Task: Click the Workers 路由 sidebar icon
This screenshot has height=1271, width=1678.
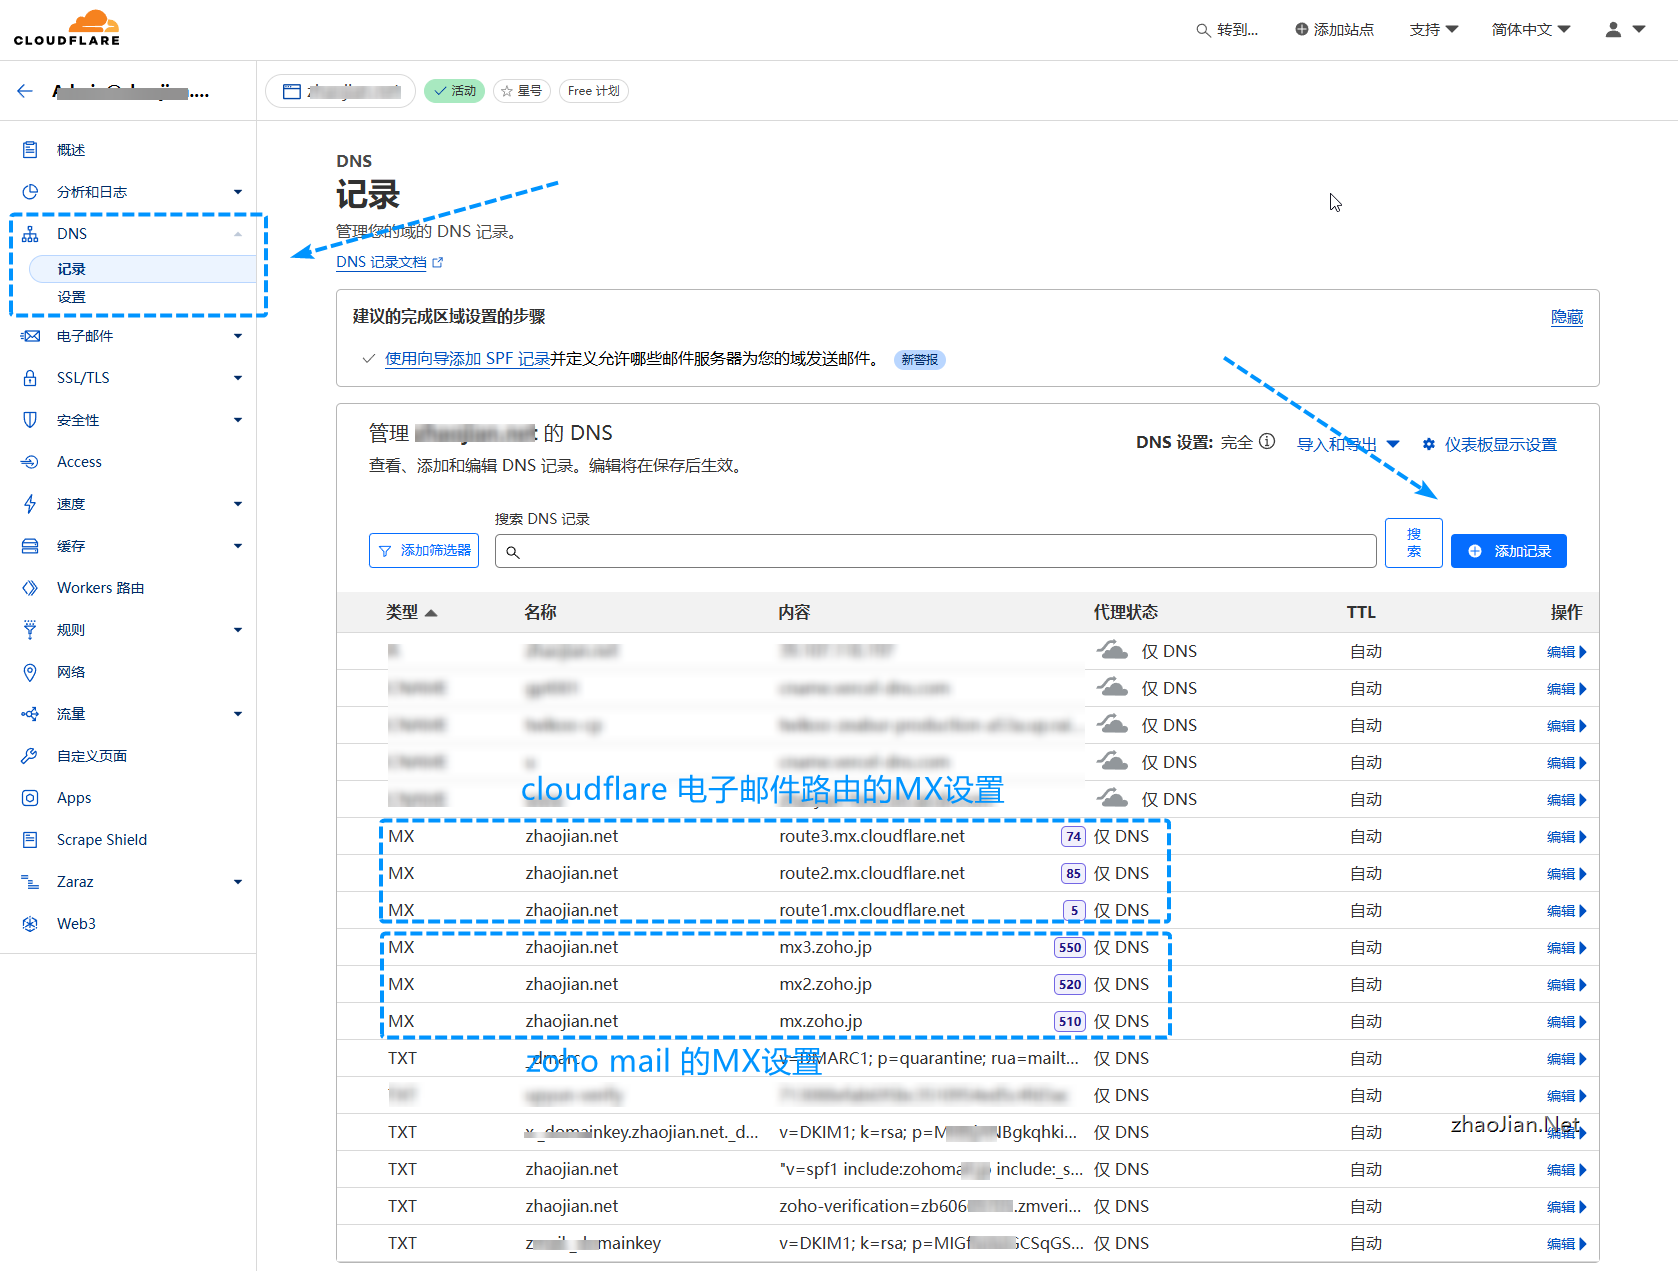Action: point(30,588)
